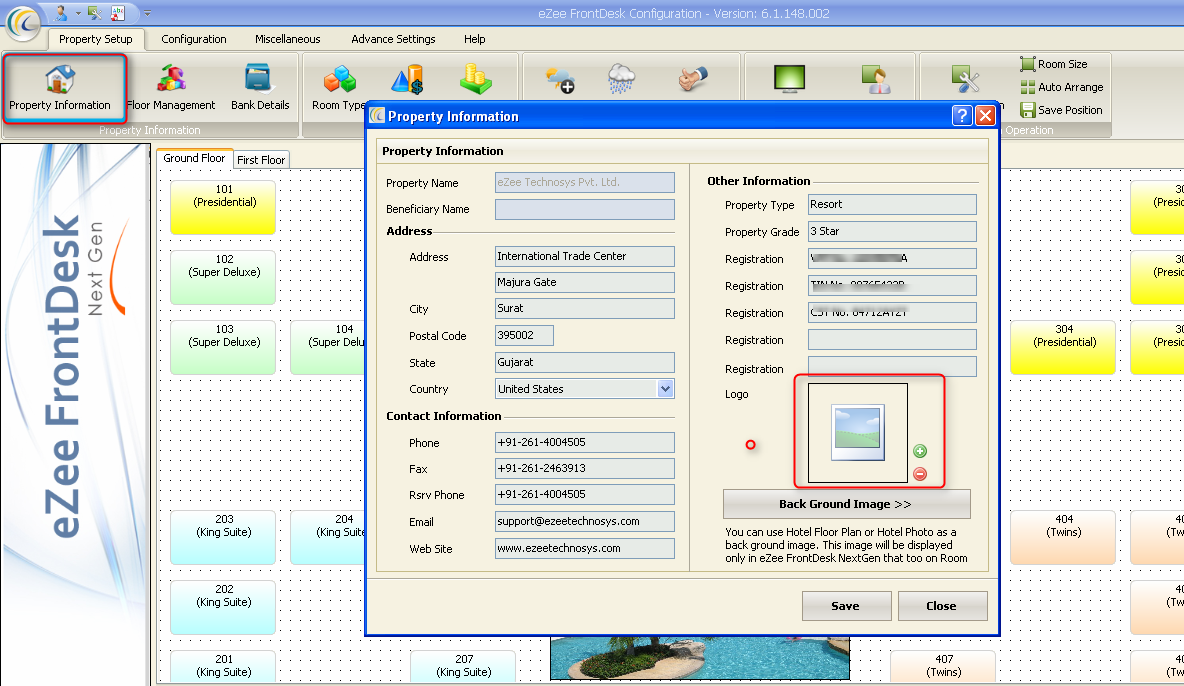Viewport: 1184px width, 686px height.
Task: Close the Property Information dialog with X
Action: coord(985,116)
